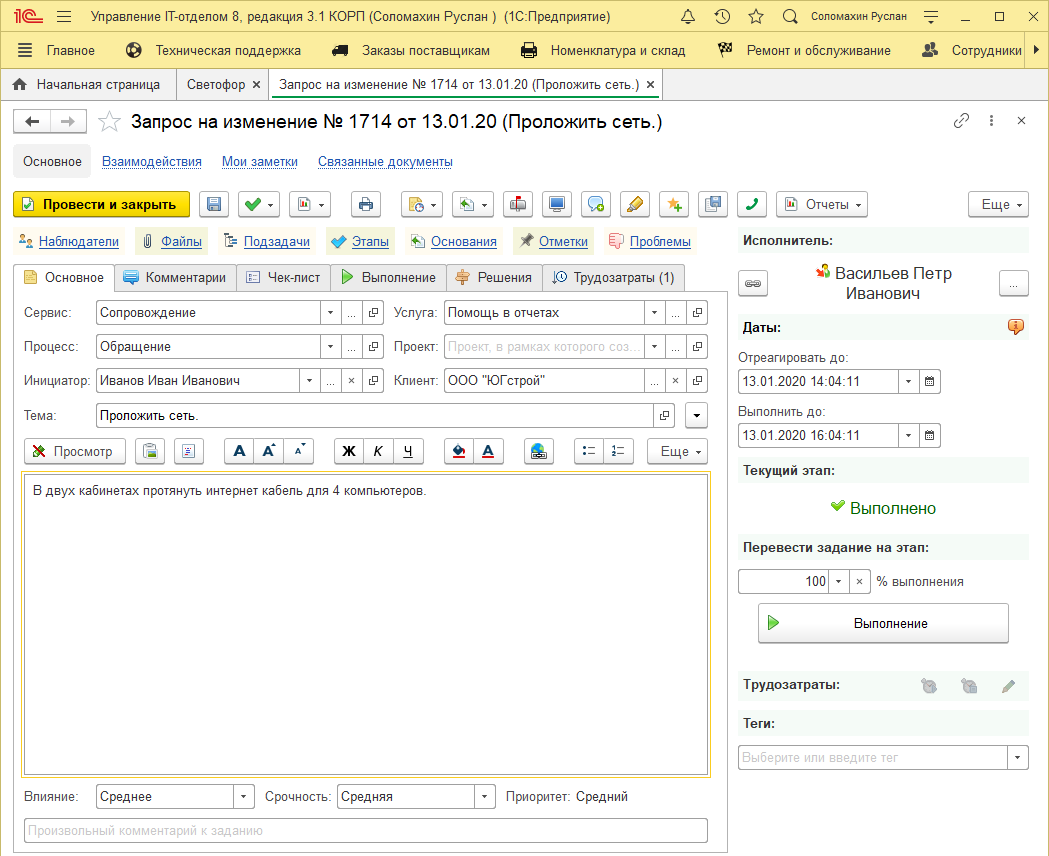Expand the Сервис dropdown list
The width and height of the screenshot is (1049, 856).
(330, 313)
